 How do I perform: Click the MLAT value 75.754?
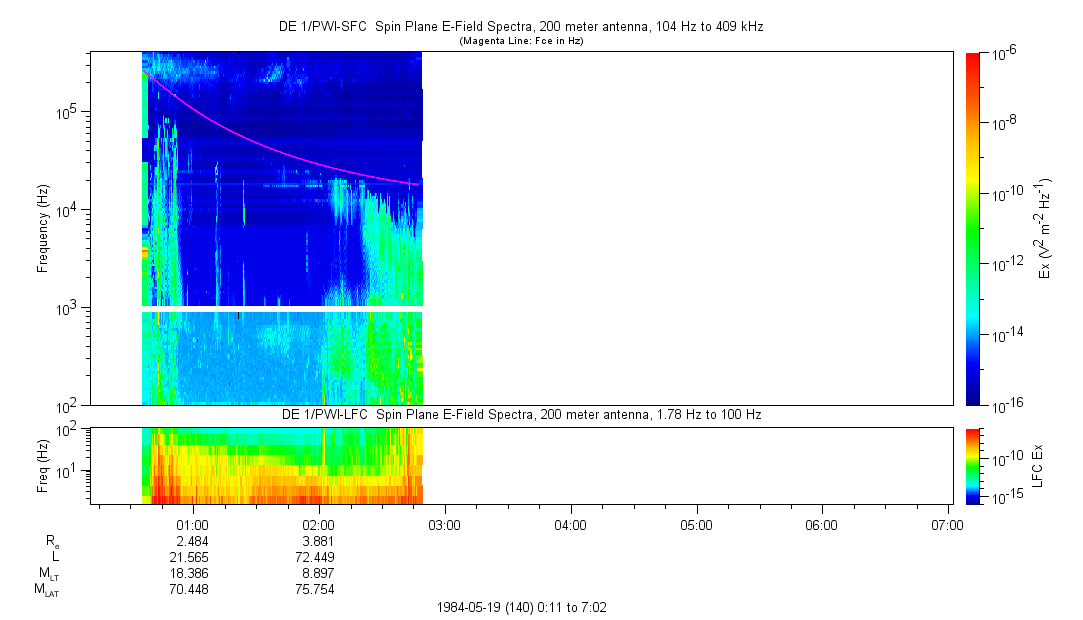pyautogui.click(x=315, y=590)
